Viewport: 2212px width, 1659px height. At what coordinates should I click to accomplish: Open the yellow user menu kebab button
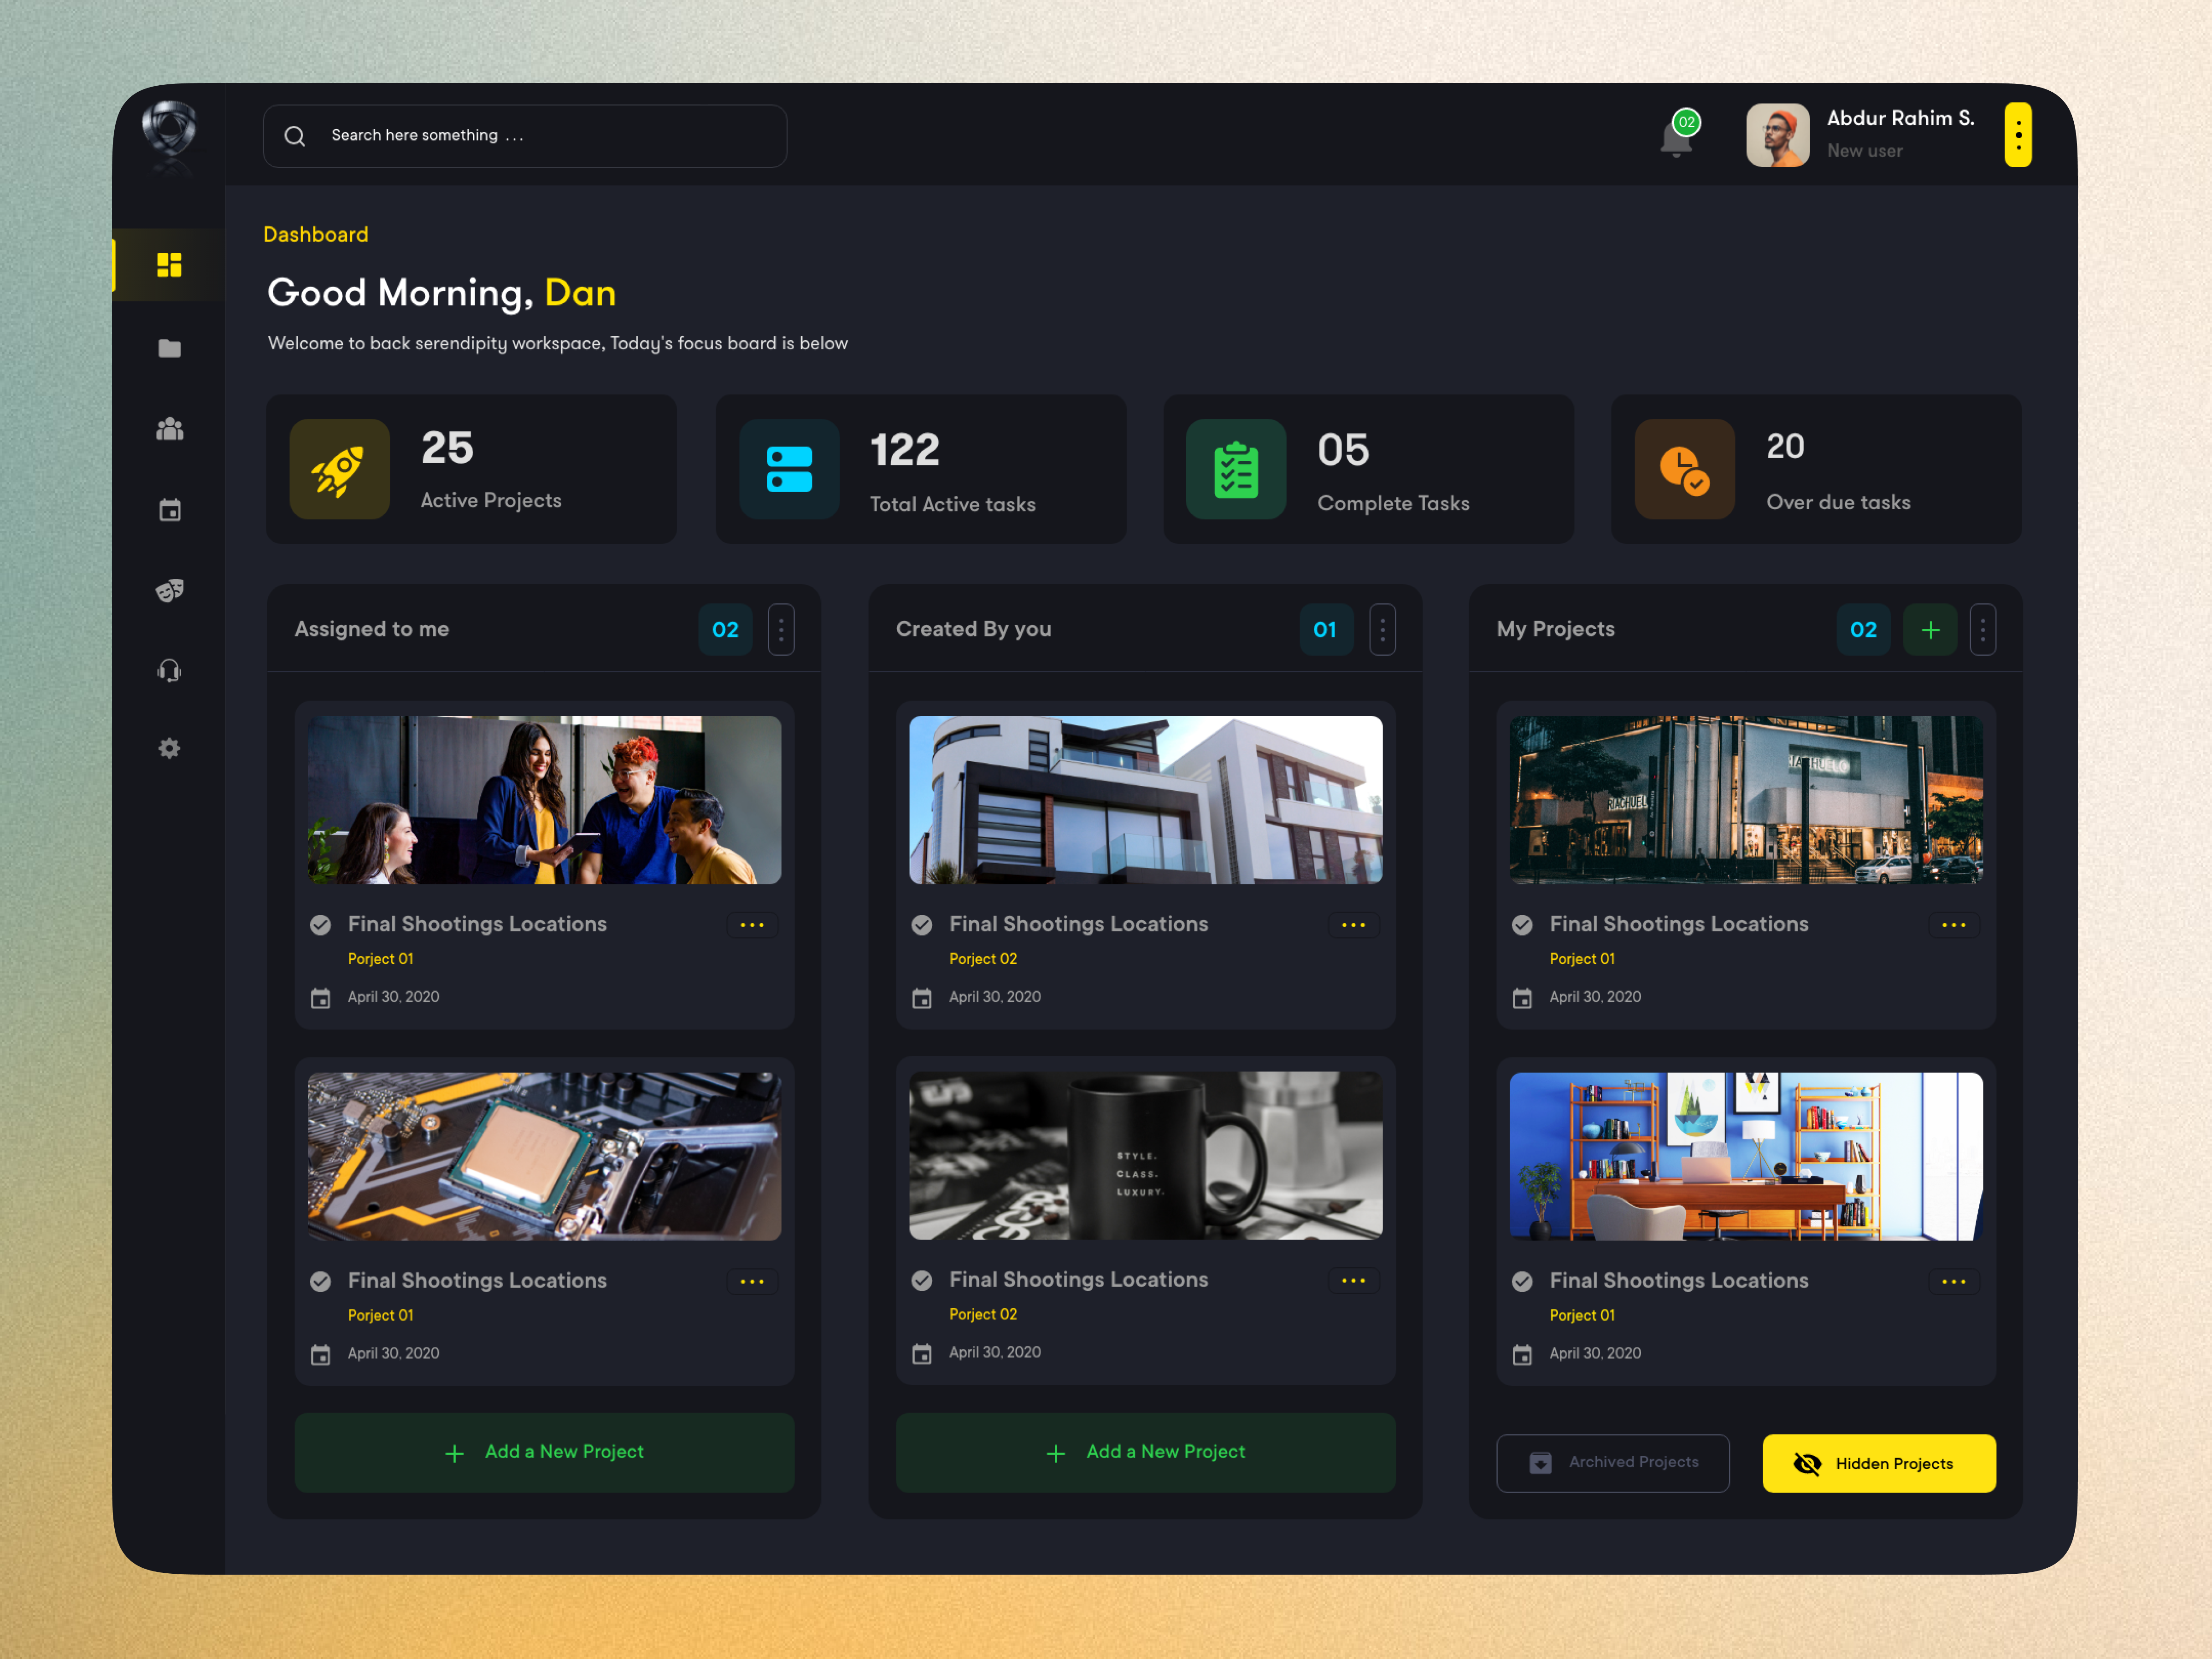pyautogui.click(x=2018, y=134)
